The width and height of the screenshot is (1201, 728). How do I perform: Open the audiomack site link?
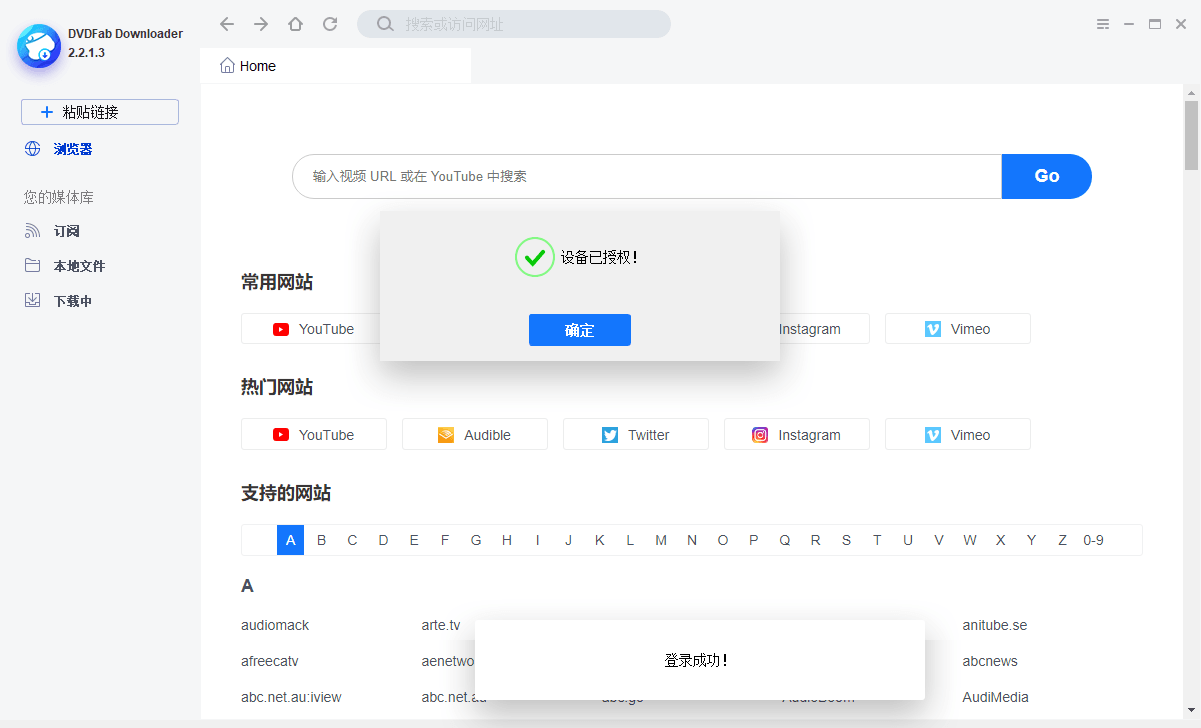[275, 625]
